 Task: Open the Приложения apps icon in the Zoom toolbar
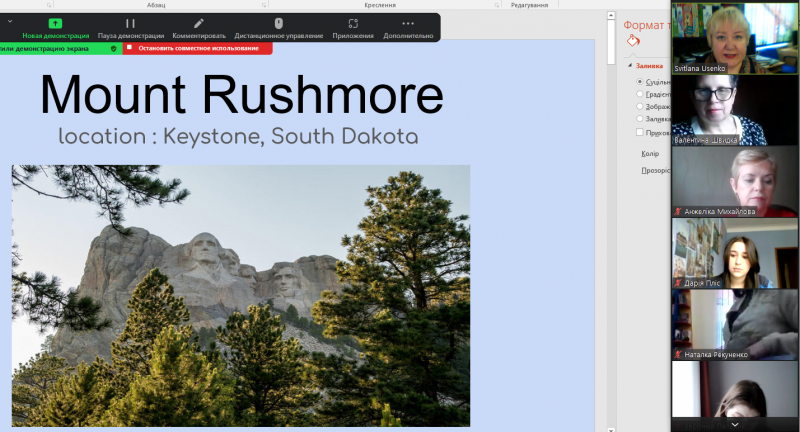tap(353, 23)
